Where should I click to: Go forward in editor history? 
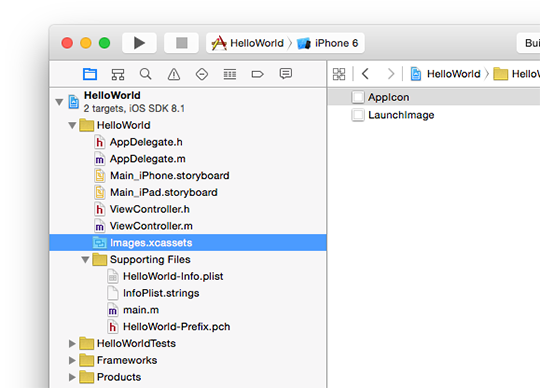[391, 74]
